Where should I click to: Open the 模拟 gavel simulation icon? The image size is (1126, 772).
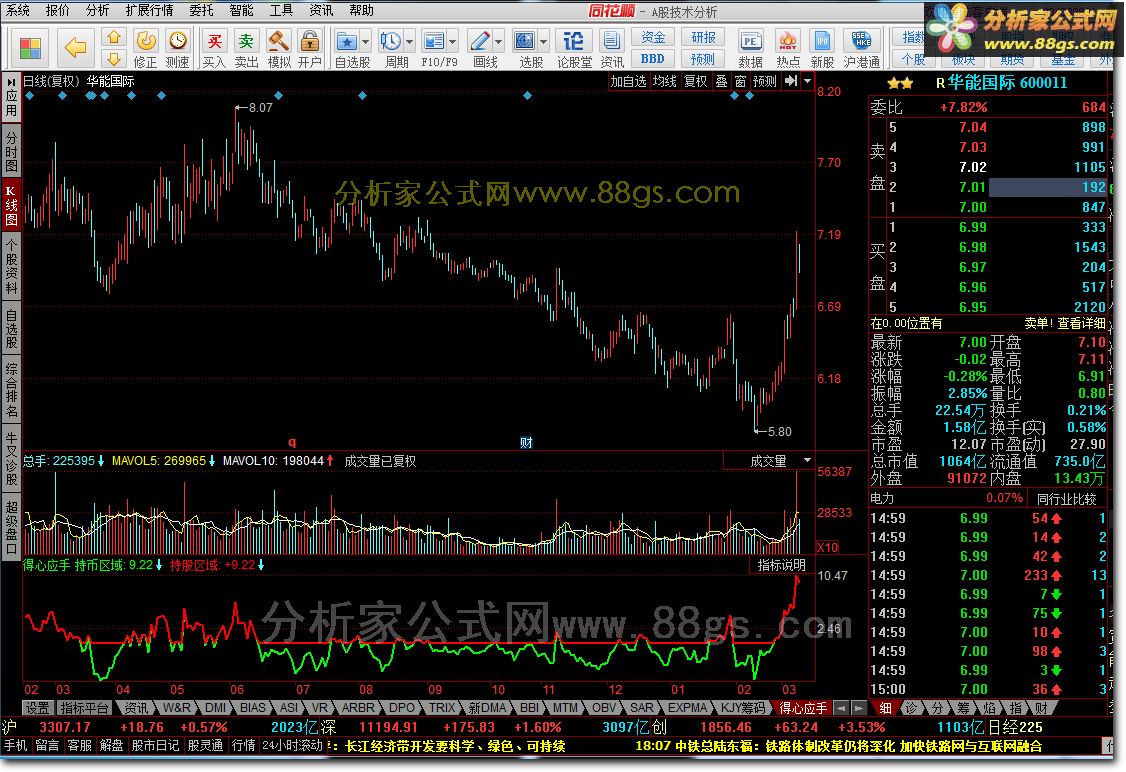tap(279, 41)
